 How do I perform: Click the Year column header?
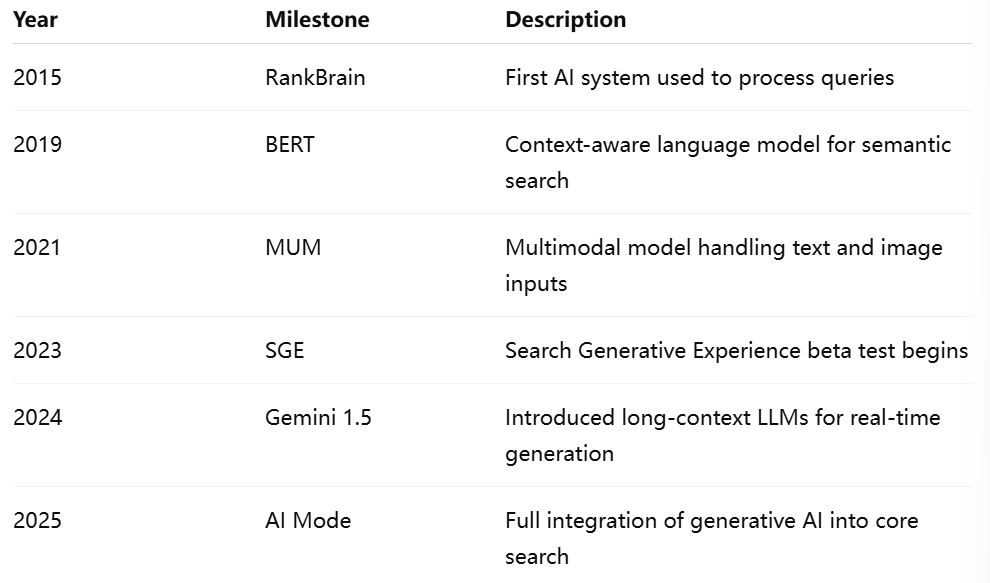click(x=35, y=20)
